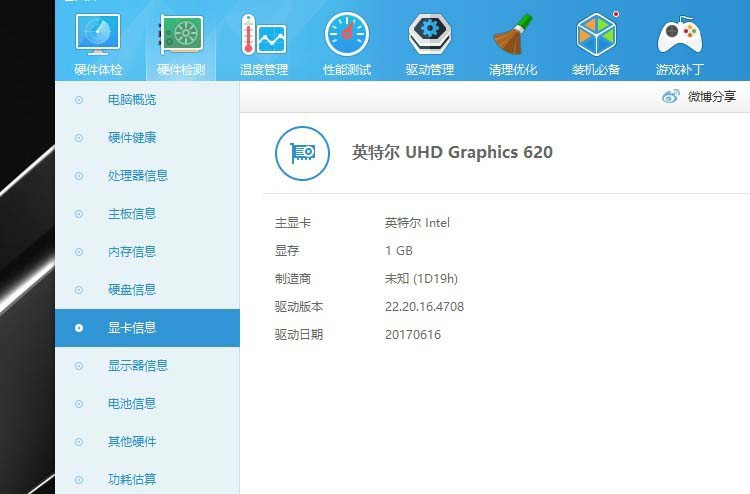Viewport: 750px width, 494px height.
Task: Launch 性能测试 performance test gauge icon
Action: [347, 34]
